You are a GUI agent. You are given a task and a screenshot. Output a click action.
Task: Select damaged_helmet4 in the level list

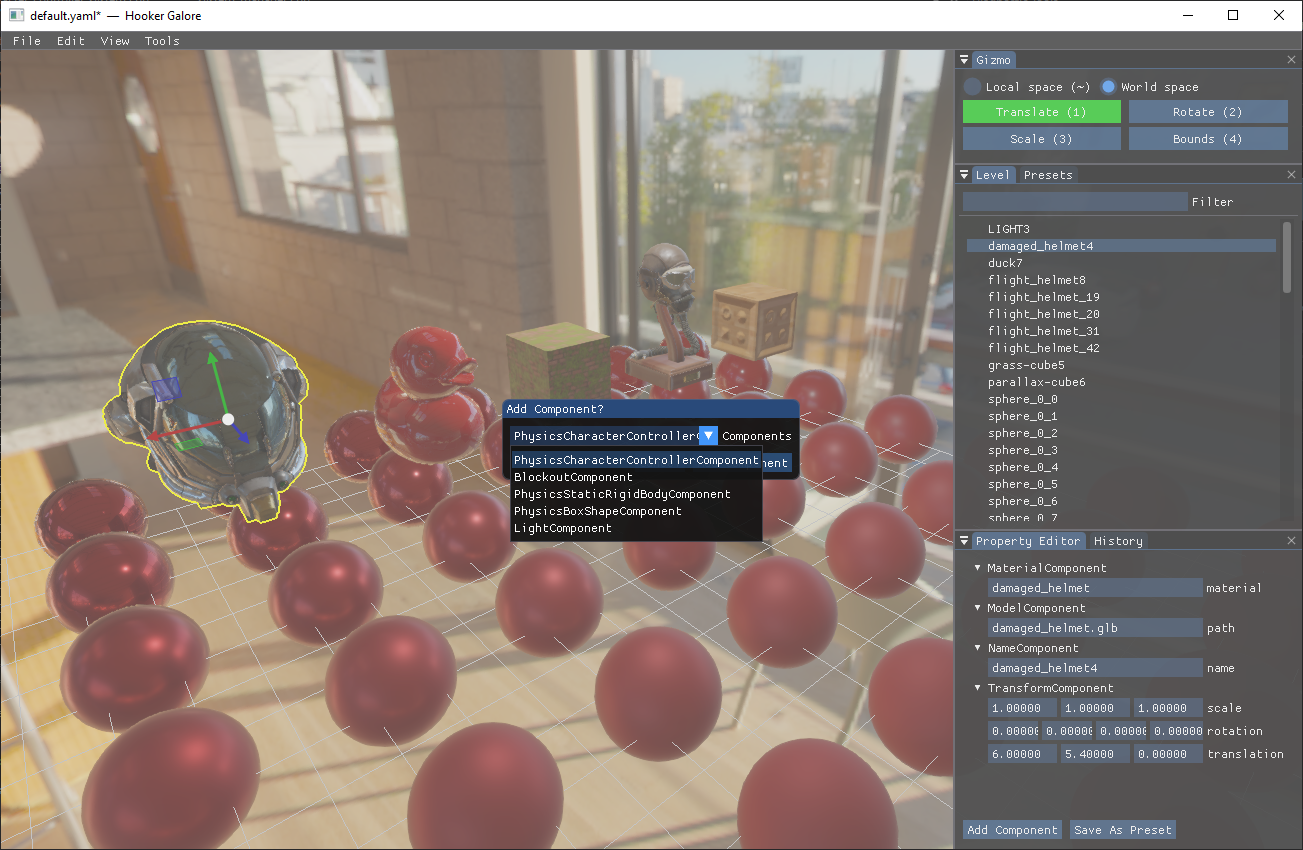click(1121, 246)
